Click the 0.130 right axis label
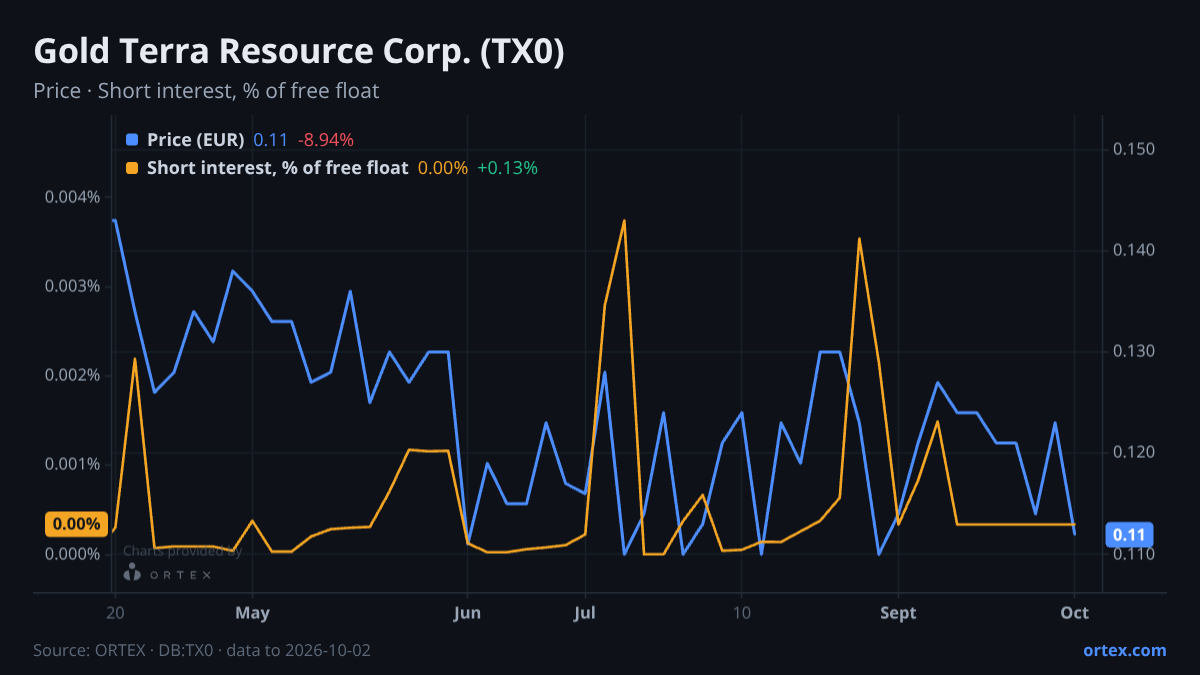Viewport: 1200px width, 675px height. click(1134, 351)
